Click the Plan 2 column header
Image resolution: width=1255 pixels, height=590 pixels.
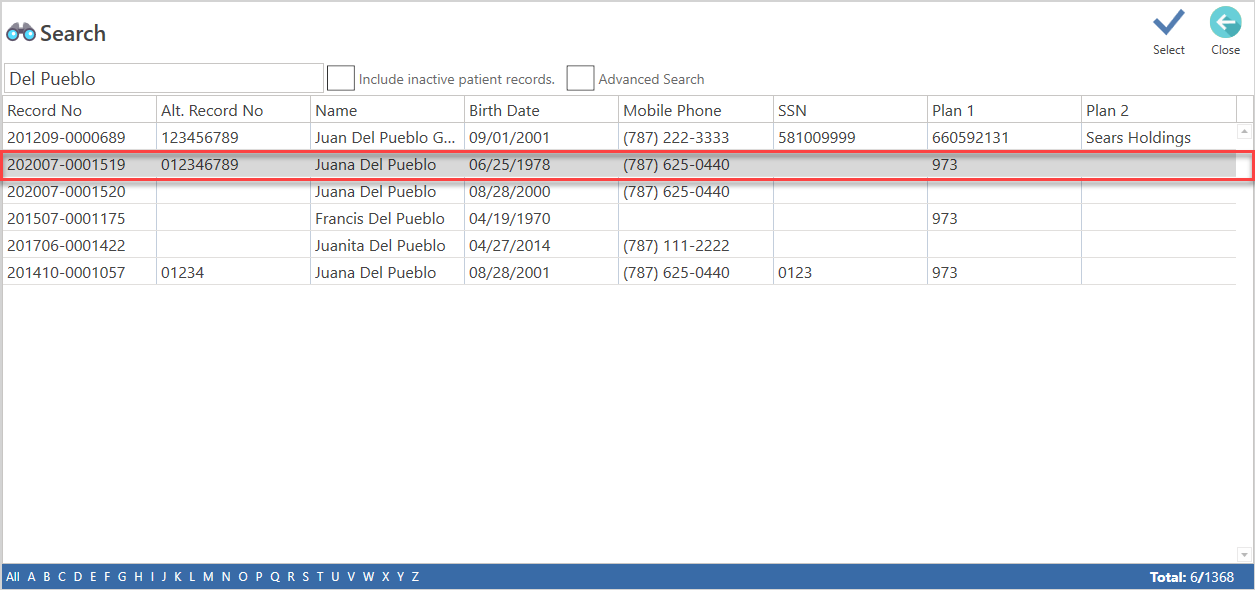1158,110
